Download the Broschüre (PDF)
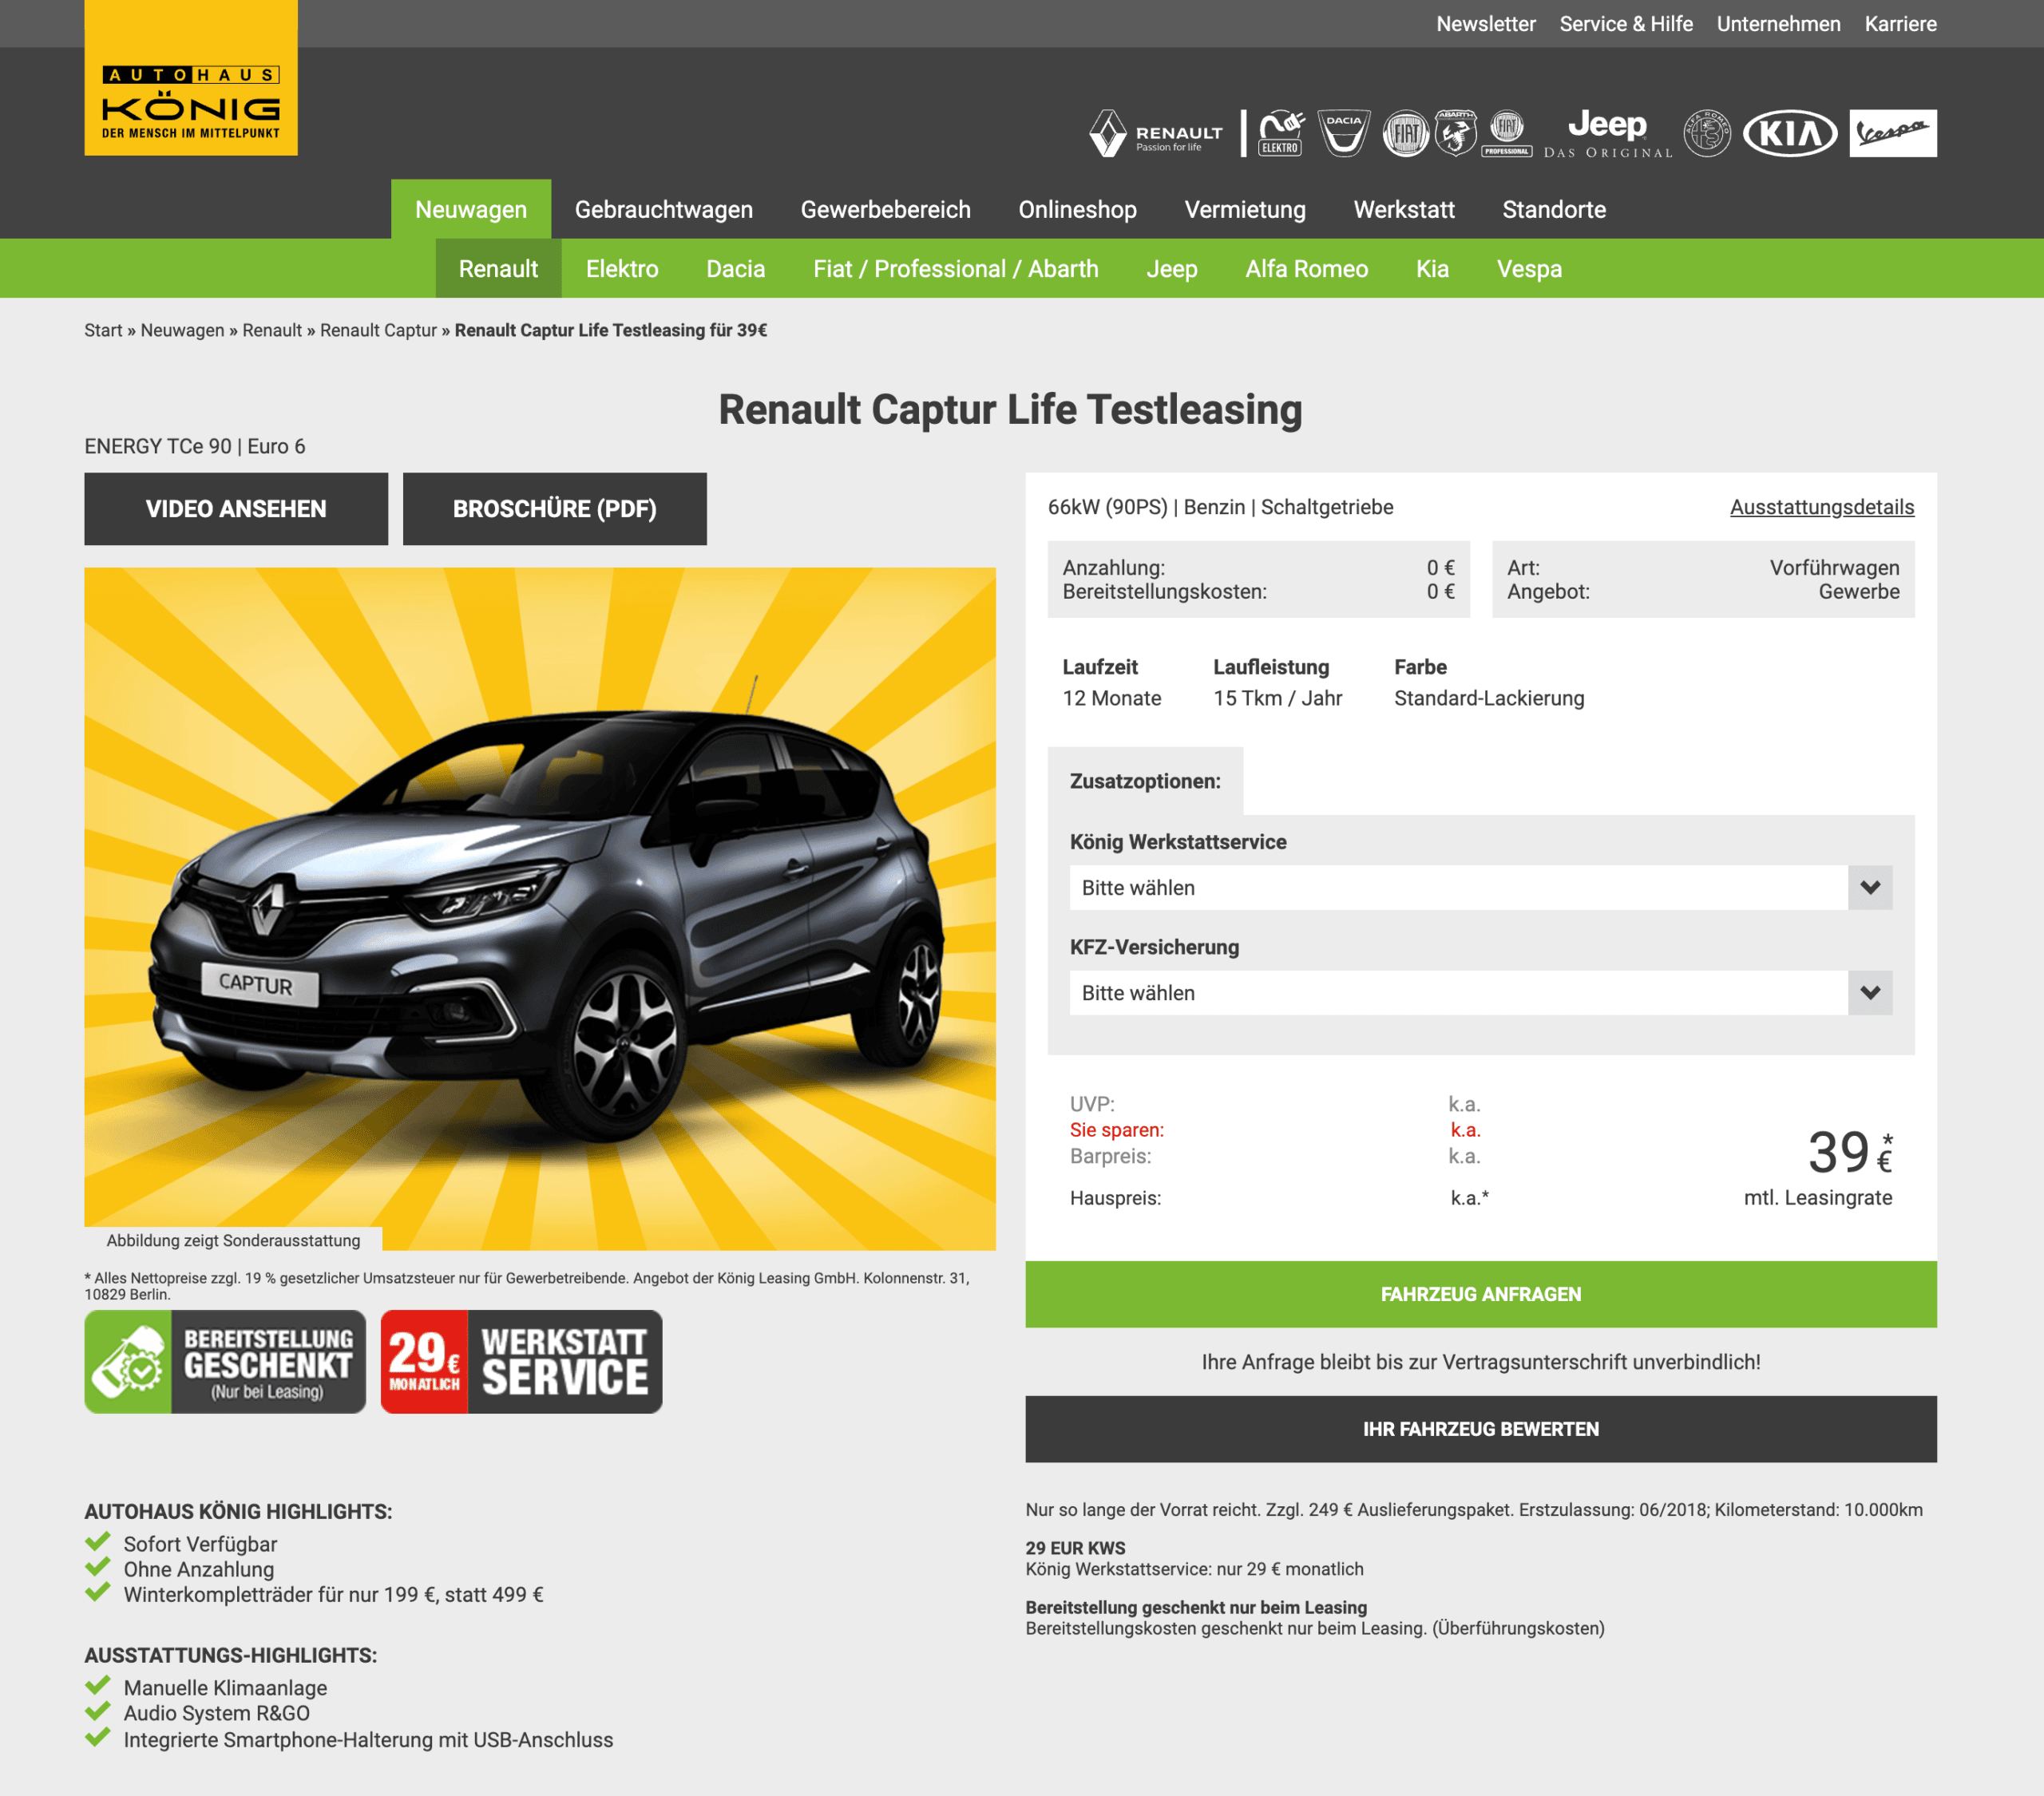This screenshot has width=2044, height=1796. pyautogui.click(x=554, y=508)
